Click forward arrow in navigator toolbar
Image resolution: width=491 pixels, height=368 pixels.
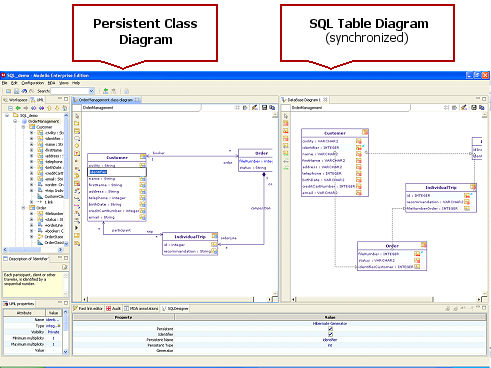click(26, 108)
